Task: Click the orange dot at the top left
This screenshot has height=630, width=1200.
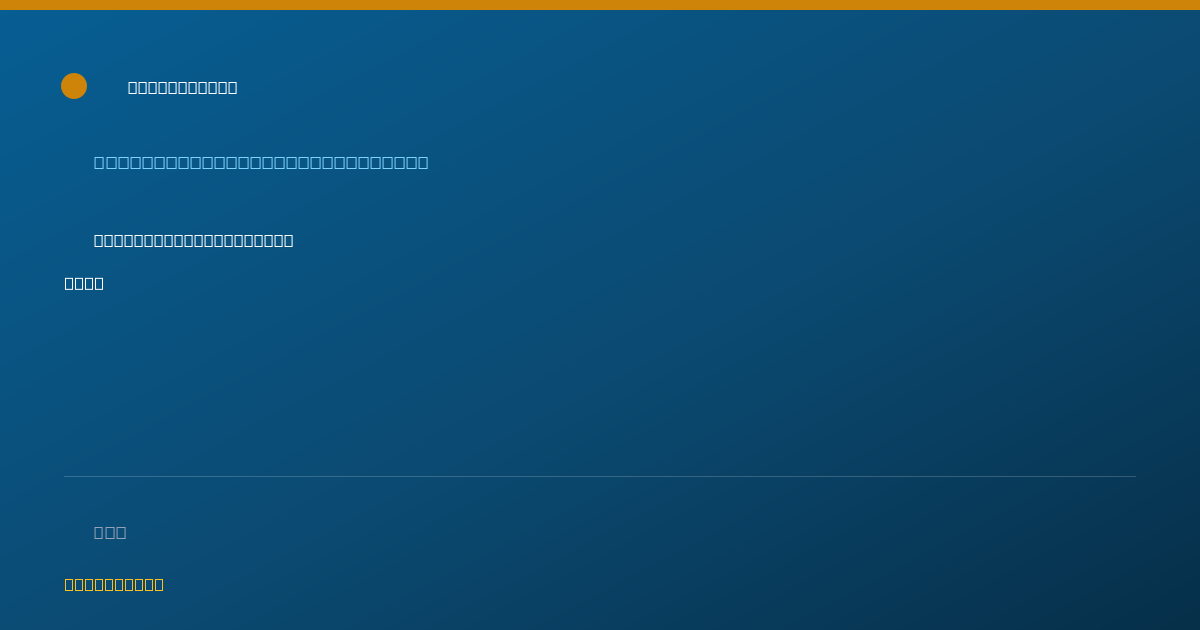Action: 74,86
